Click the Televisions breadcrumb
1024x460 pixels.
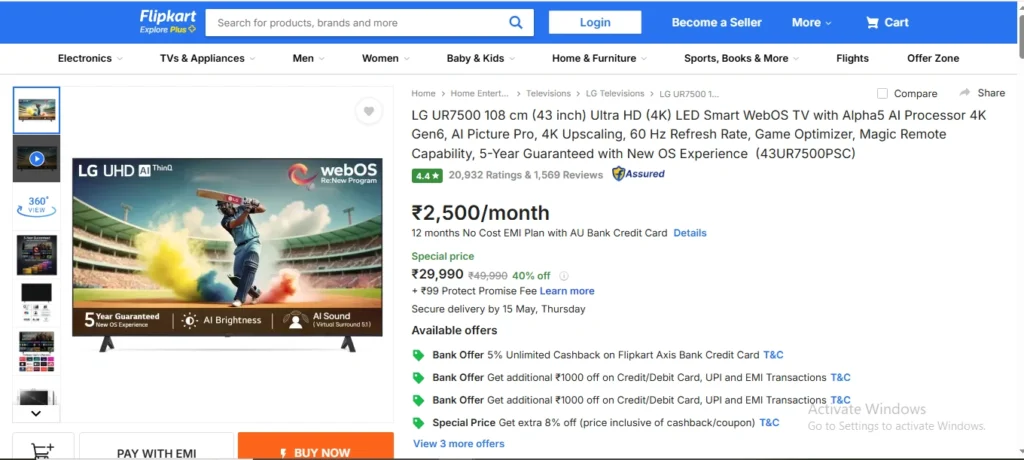pos(549,93)
